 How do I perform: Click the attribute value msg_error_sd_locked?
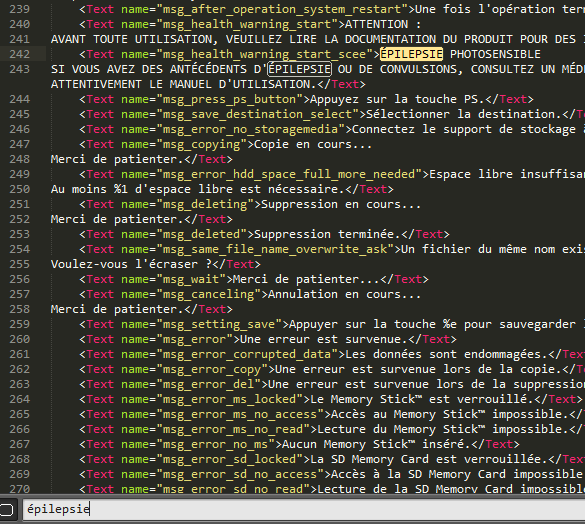tap(229, 459)
